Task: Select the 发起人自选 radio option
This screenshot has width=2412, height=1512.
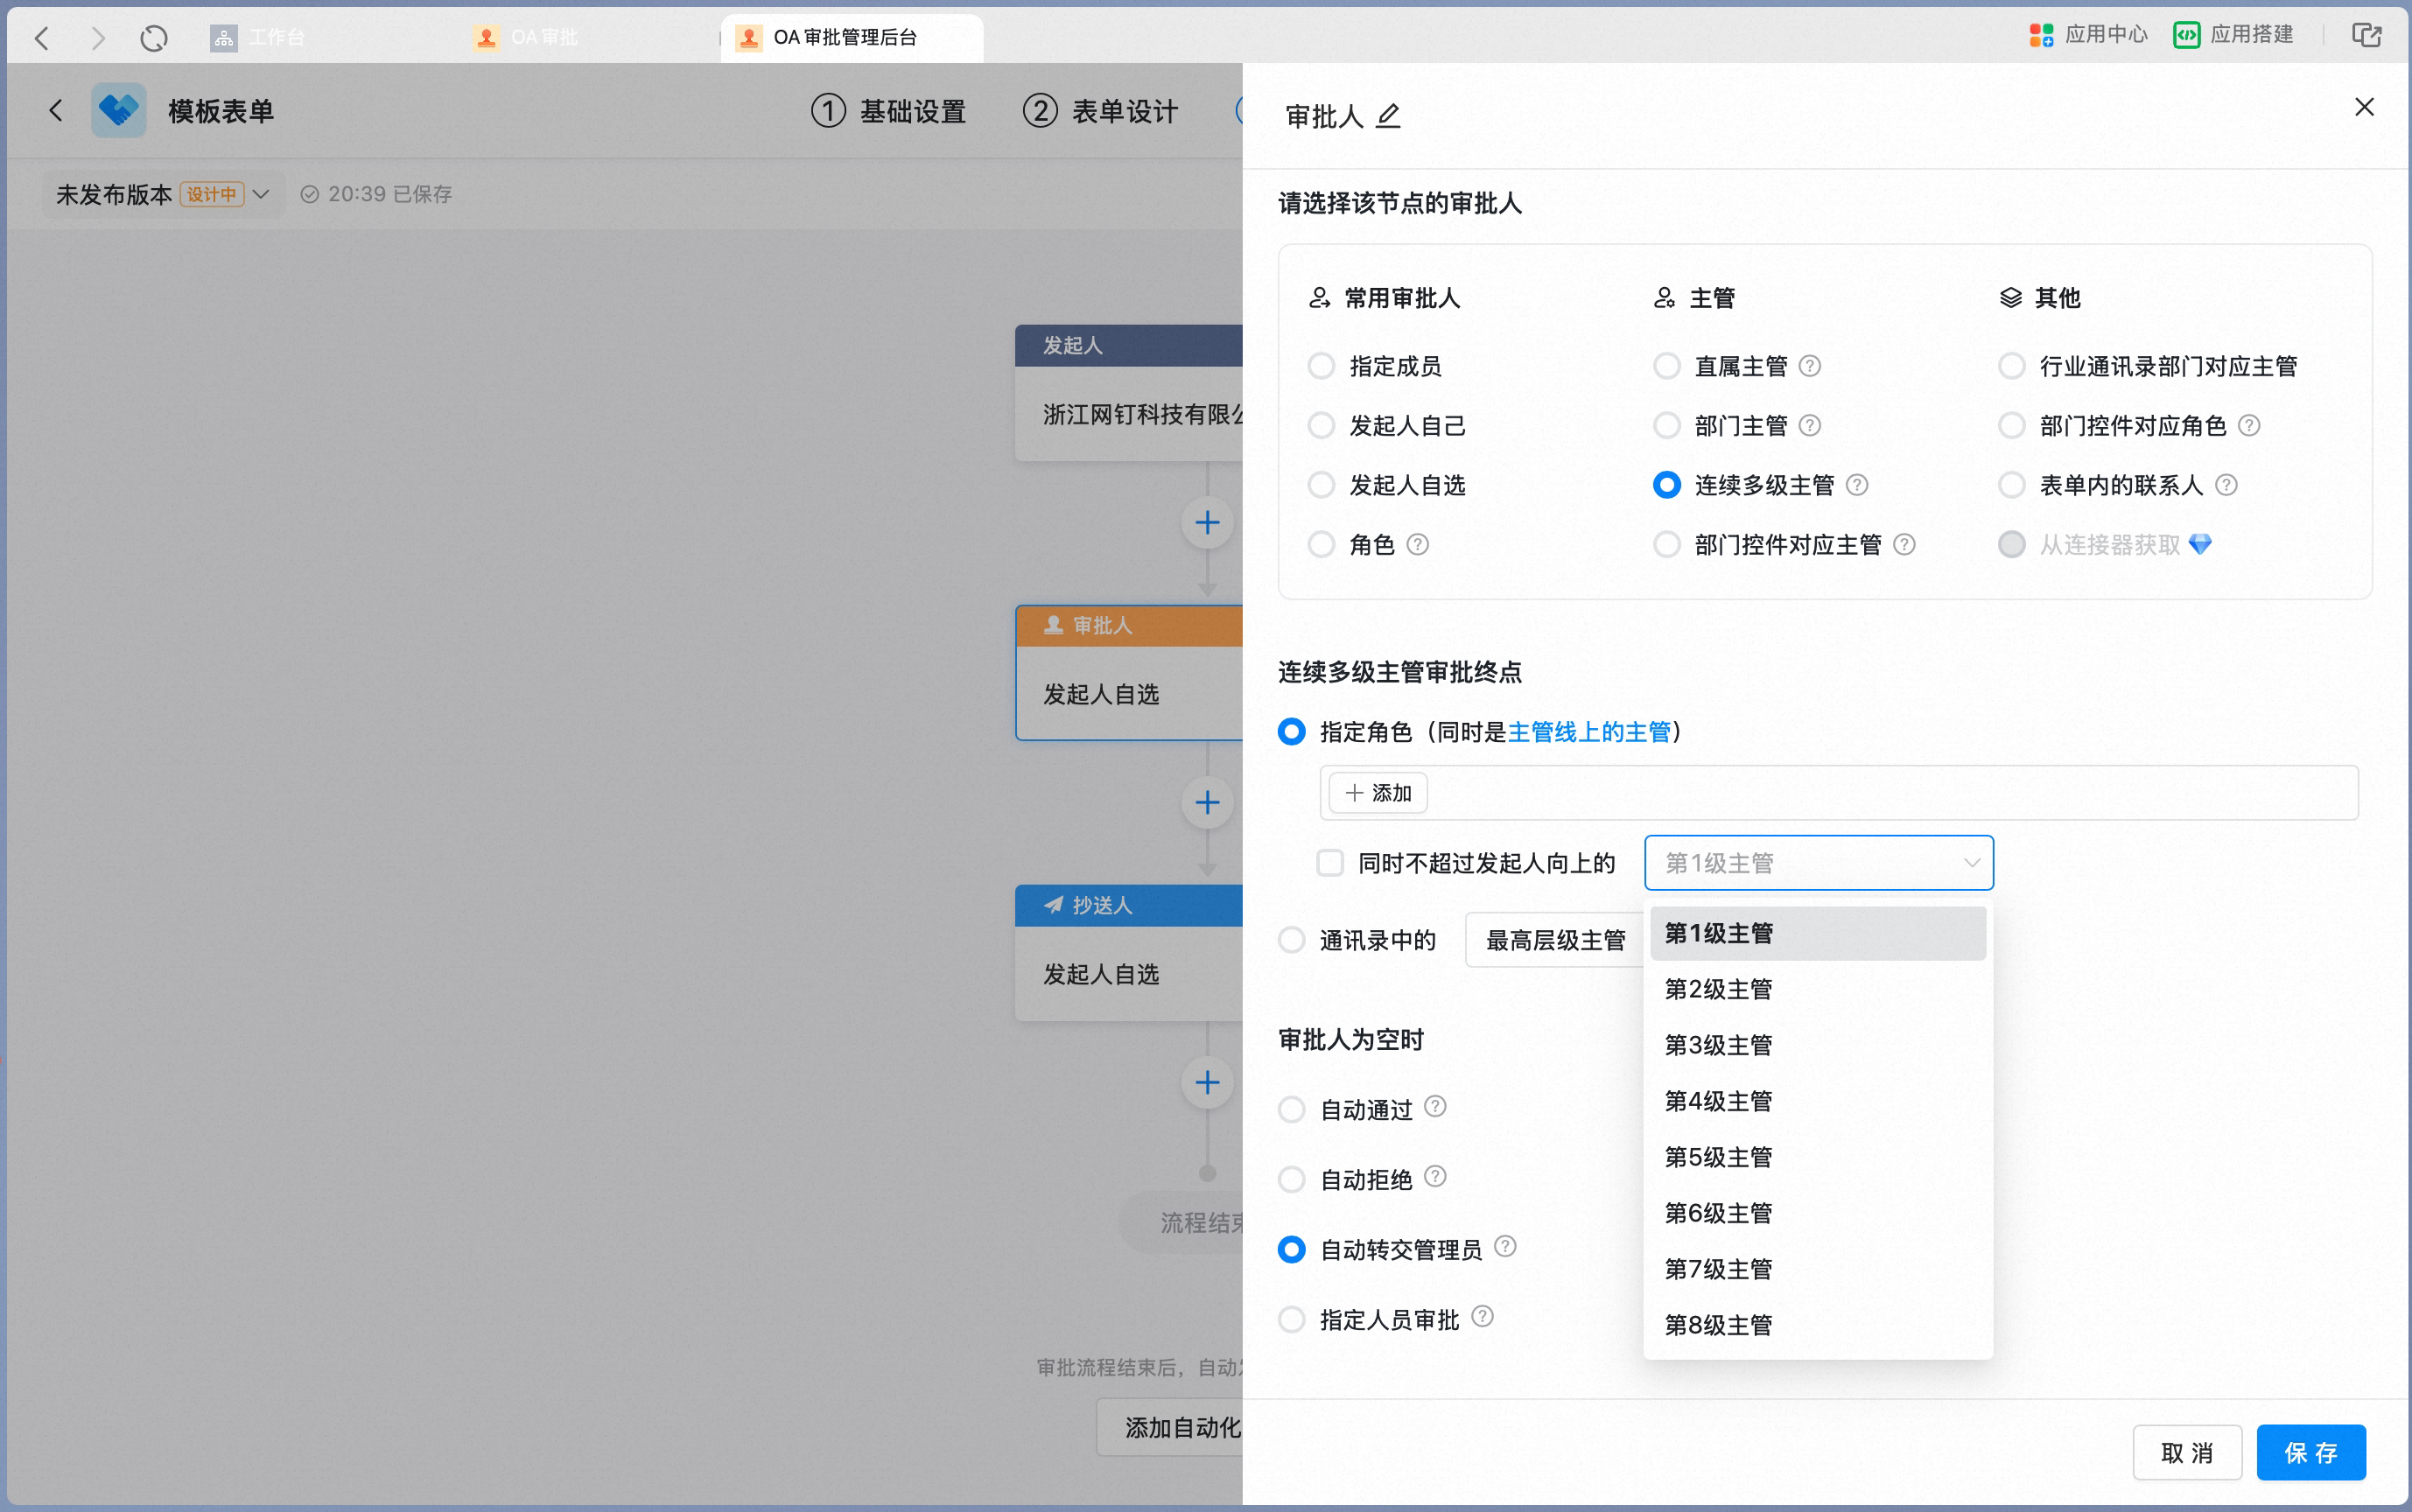Action: click(x=1321, y=485)
